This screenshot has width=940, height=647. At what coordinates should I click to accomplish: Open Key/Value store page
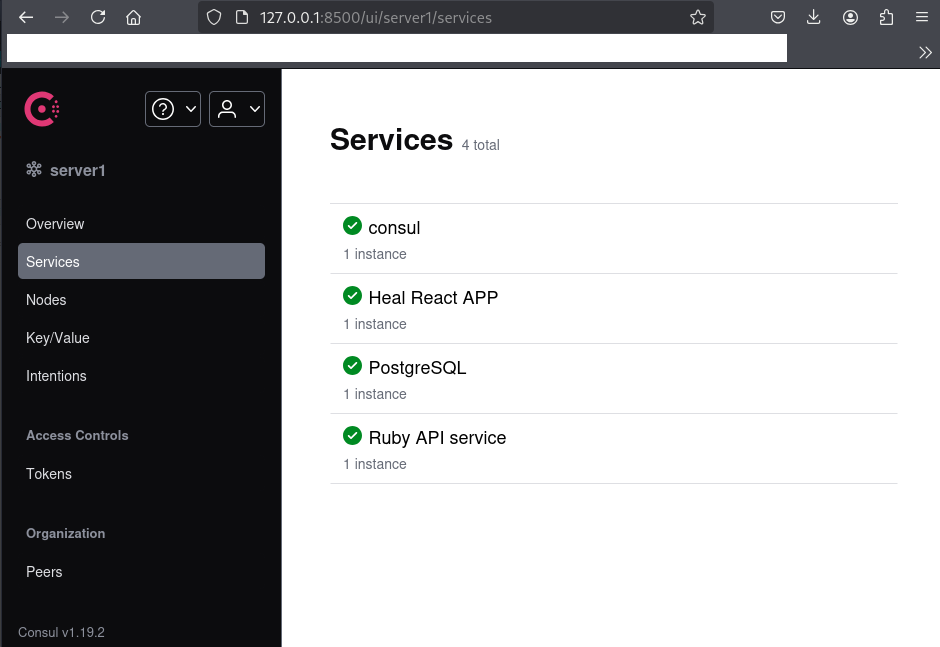point(58,338)
